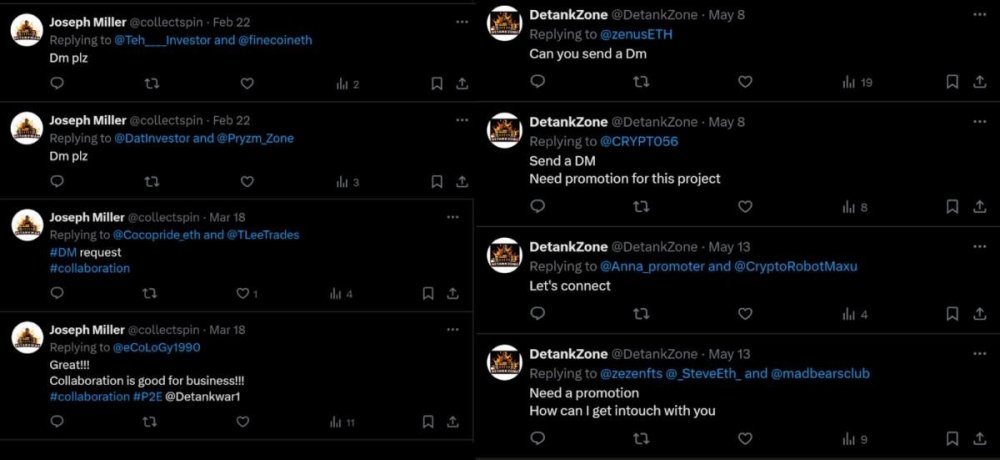Screen dimensions: 1000x460
Task: Open more options on "Can you send a Dm" tweet
Action: (977, 15)
